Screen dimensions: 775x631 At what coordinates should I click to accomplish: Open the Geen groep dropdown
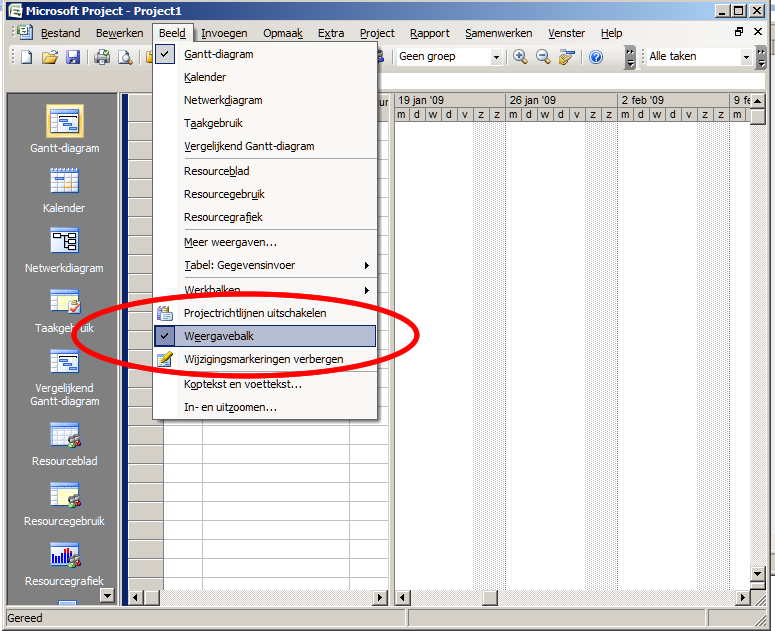496,57
